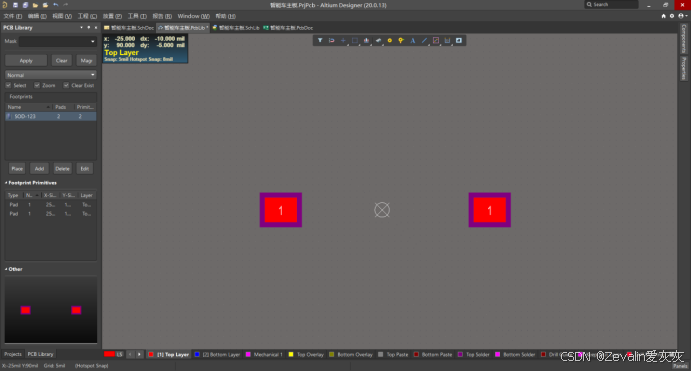Image resolution: width=692 pixels, height=371 pixels.
Task: Switch to the PCB Library bottom tab
Action: click(x=40, y=354)
